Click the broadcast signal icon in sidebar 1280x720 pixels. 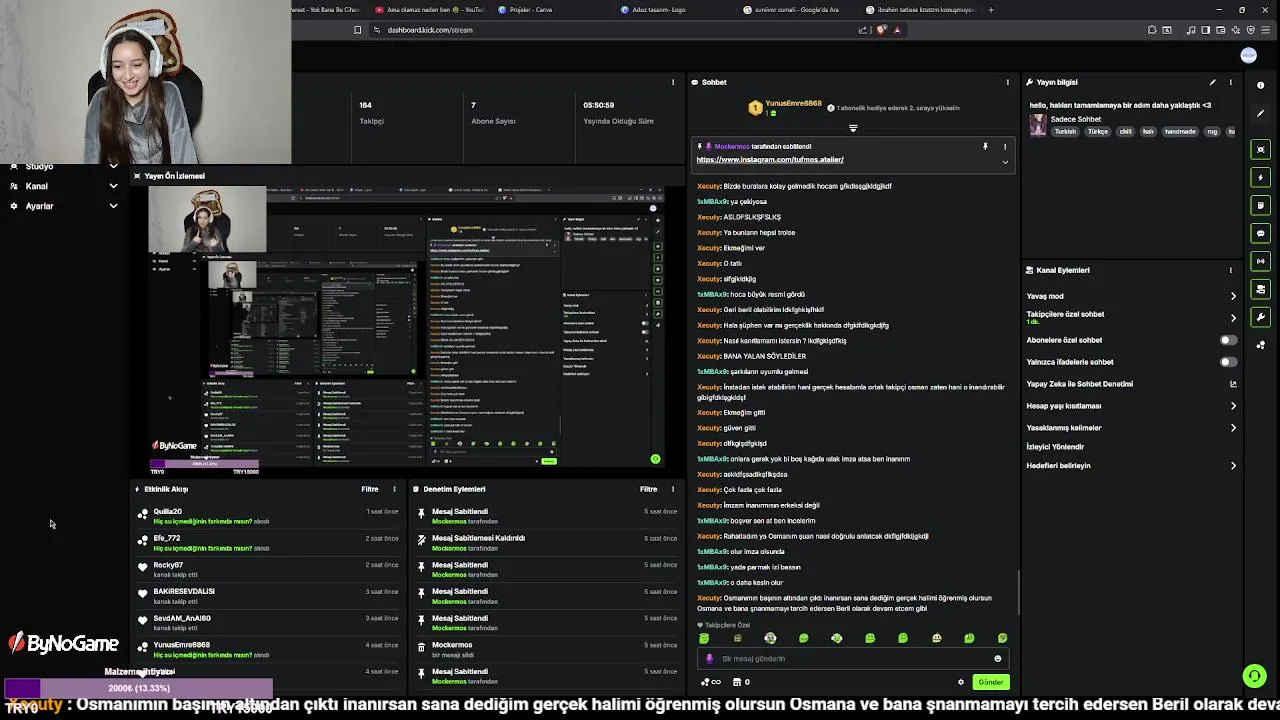point(1260,261)
